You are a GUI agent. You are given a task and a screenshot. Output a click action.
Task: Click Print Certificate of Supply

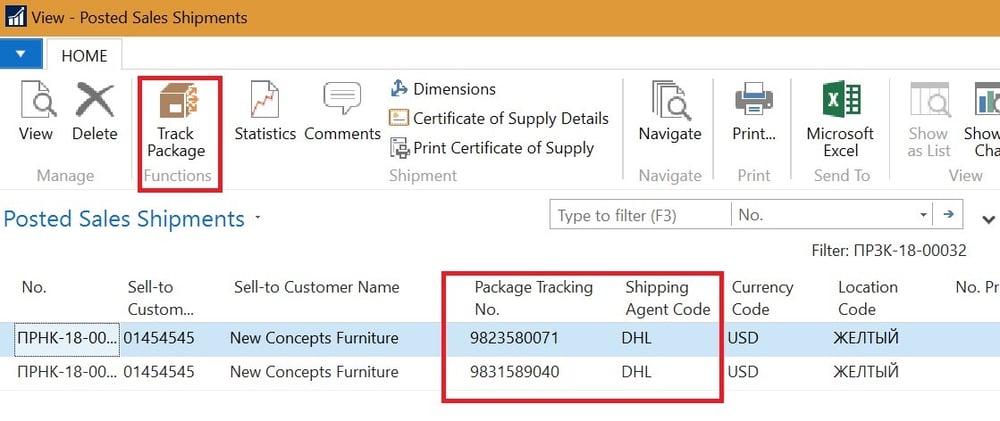tap(492, 148)
